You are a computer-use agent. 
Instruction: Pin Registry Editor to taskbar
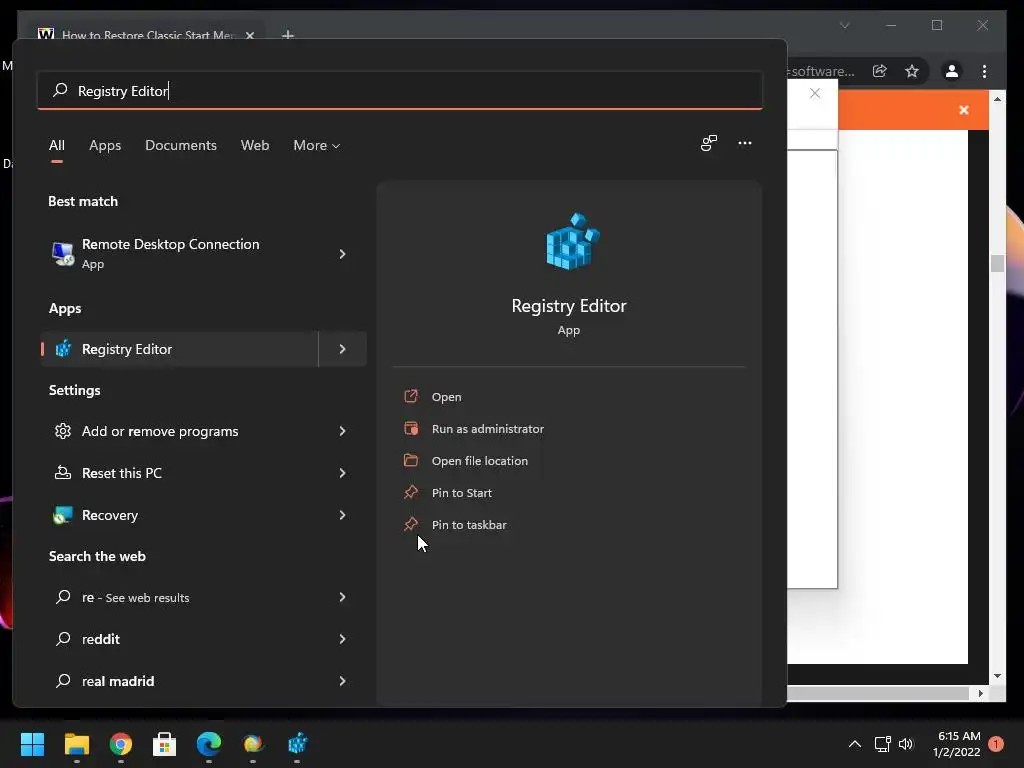point(468,524)
